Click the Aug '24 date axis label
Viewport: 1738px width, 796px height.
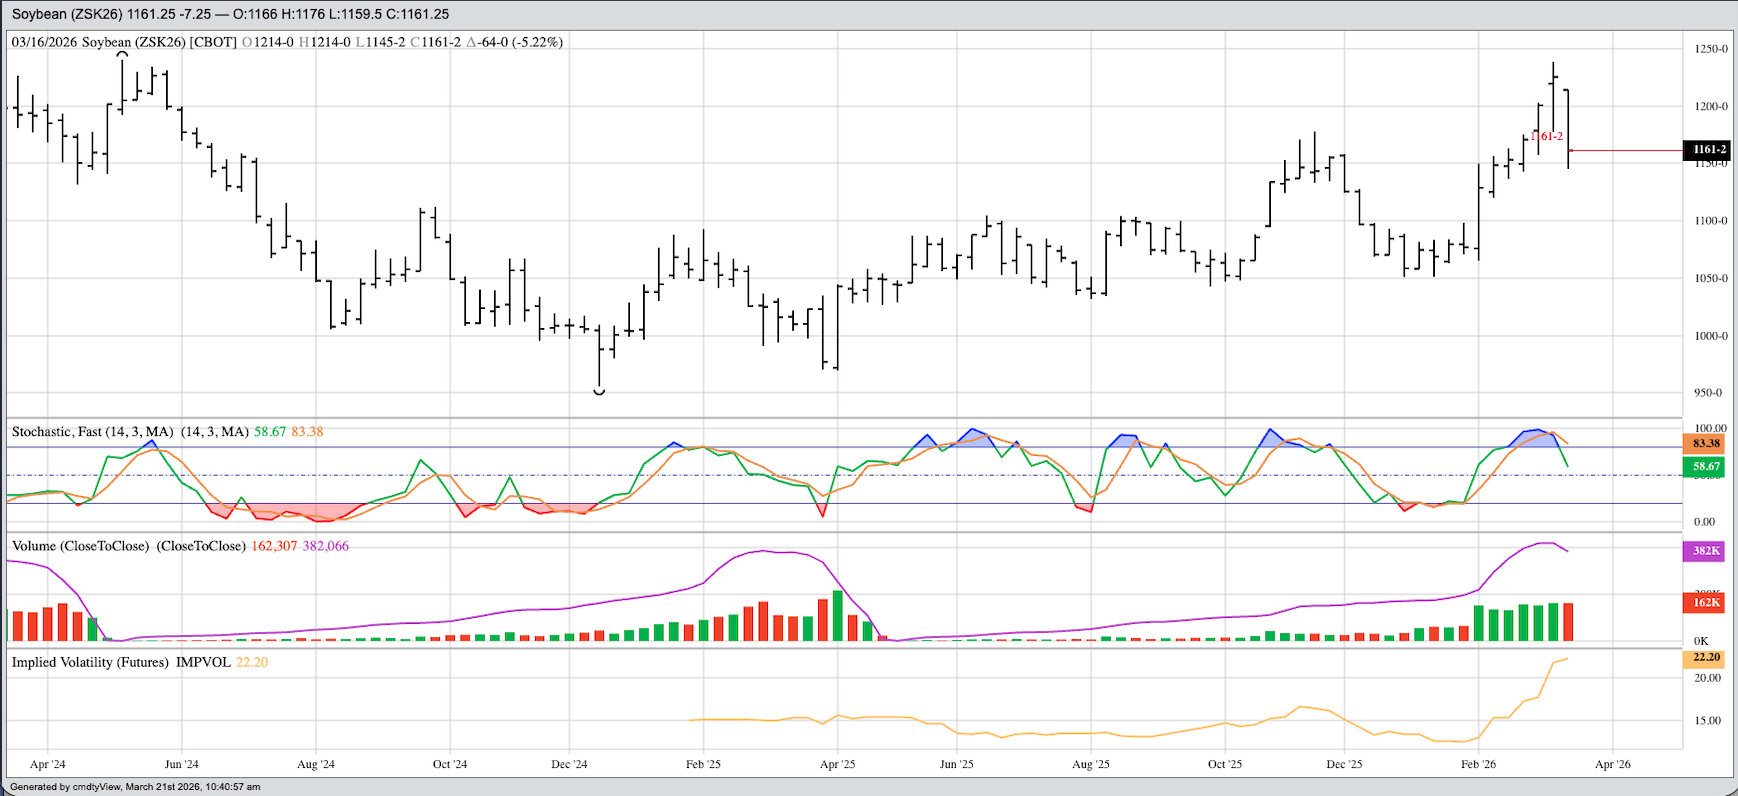coord(316,764)
